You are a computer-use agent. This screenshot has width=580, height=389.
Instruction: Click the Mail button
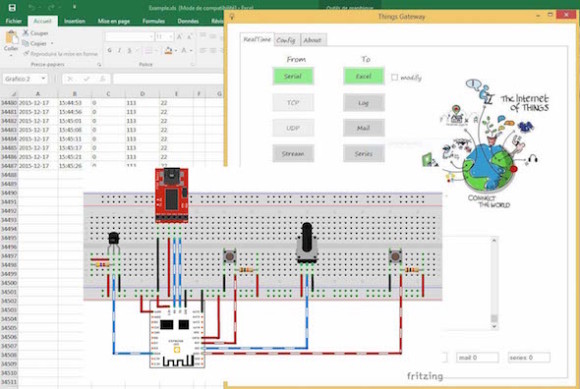[x=364, y=128]
